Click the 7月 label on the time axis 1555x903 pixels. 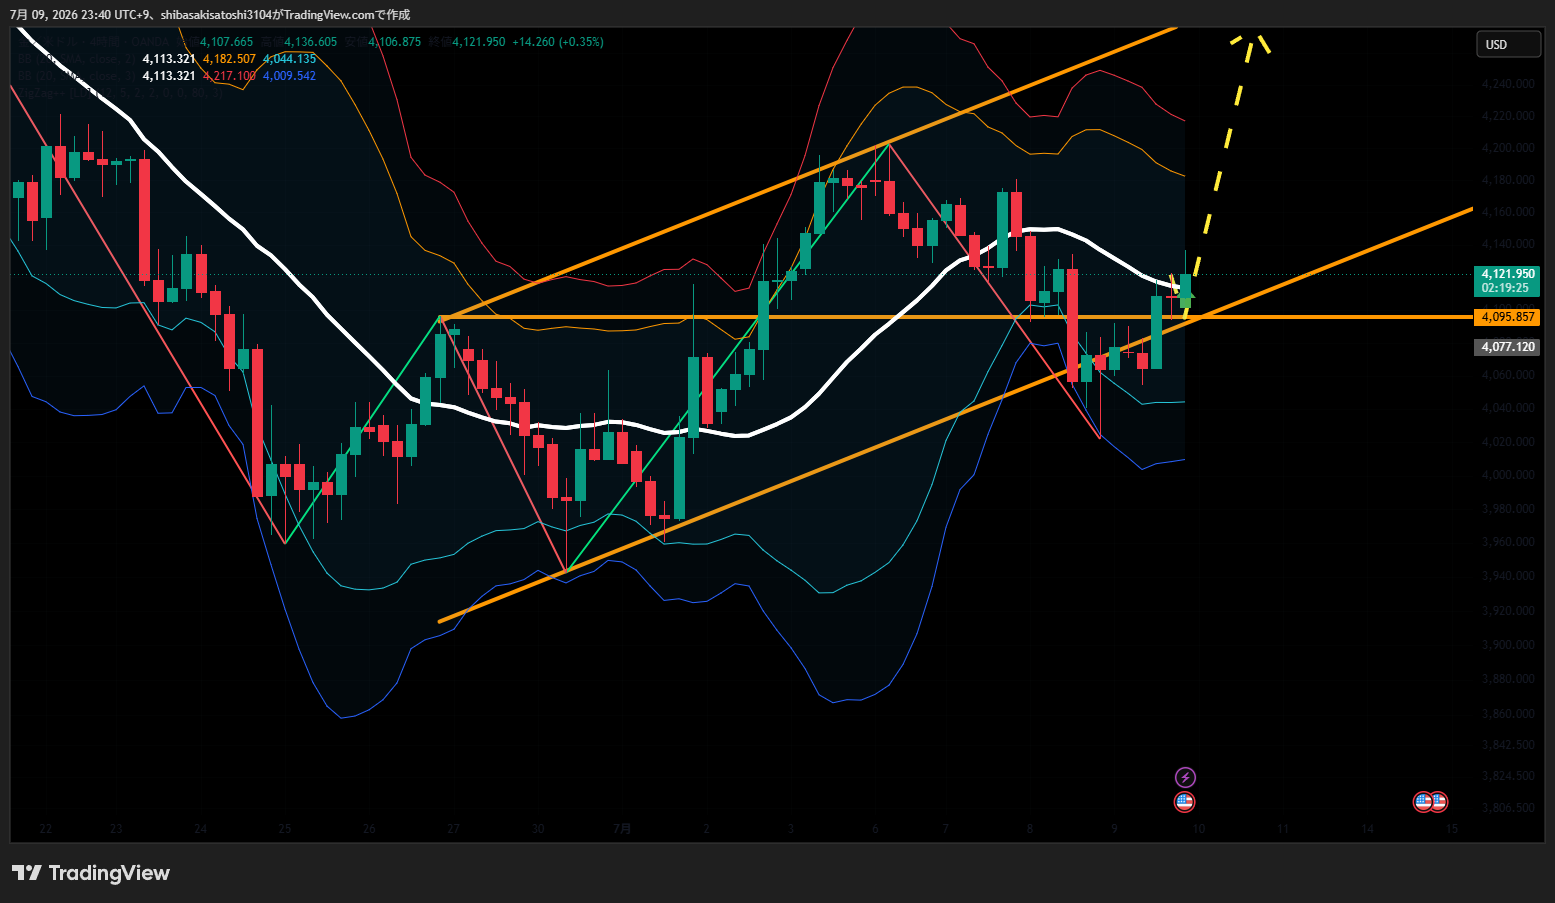[x=622, y=829]
